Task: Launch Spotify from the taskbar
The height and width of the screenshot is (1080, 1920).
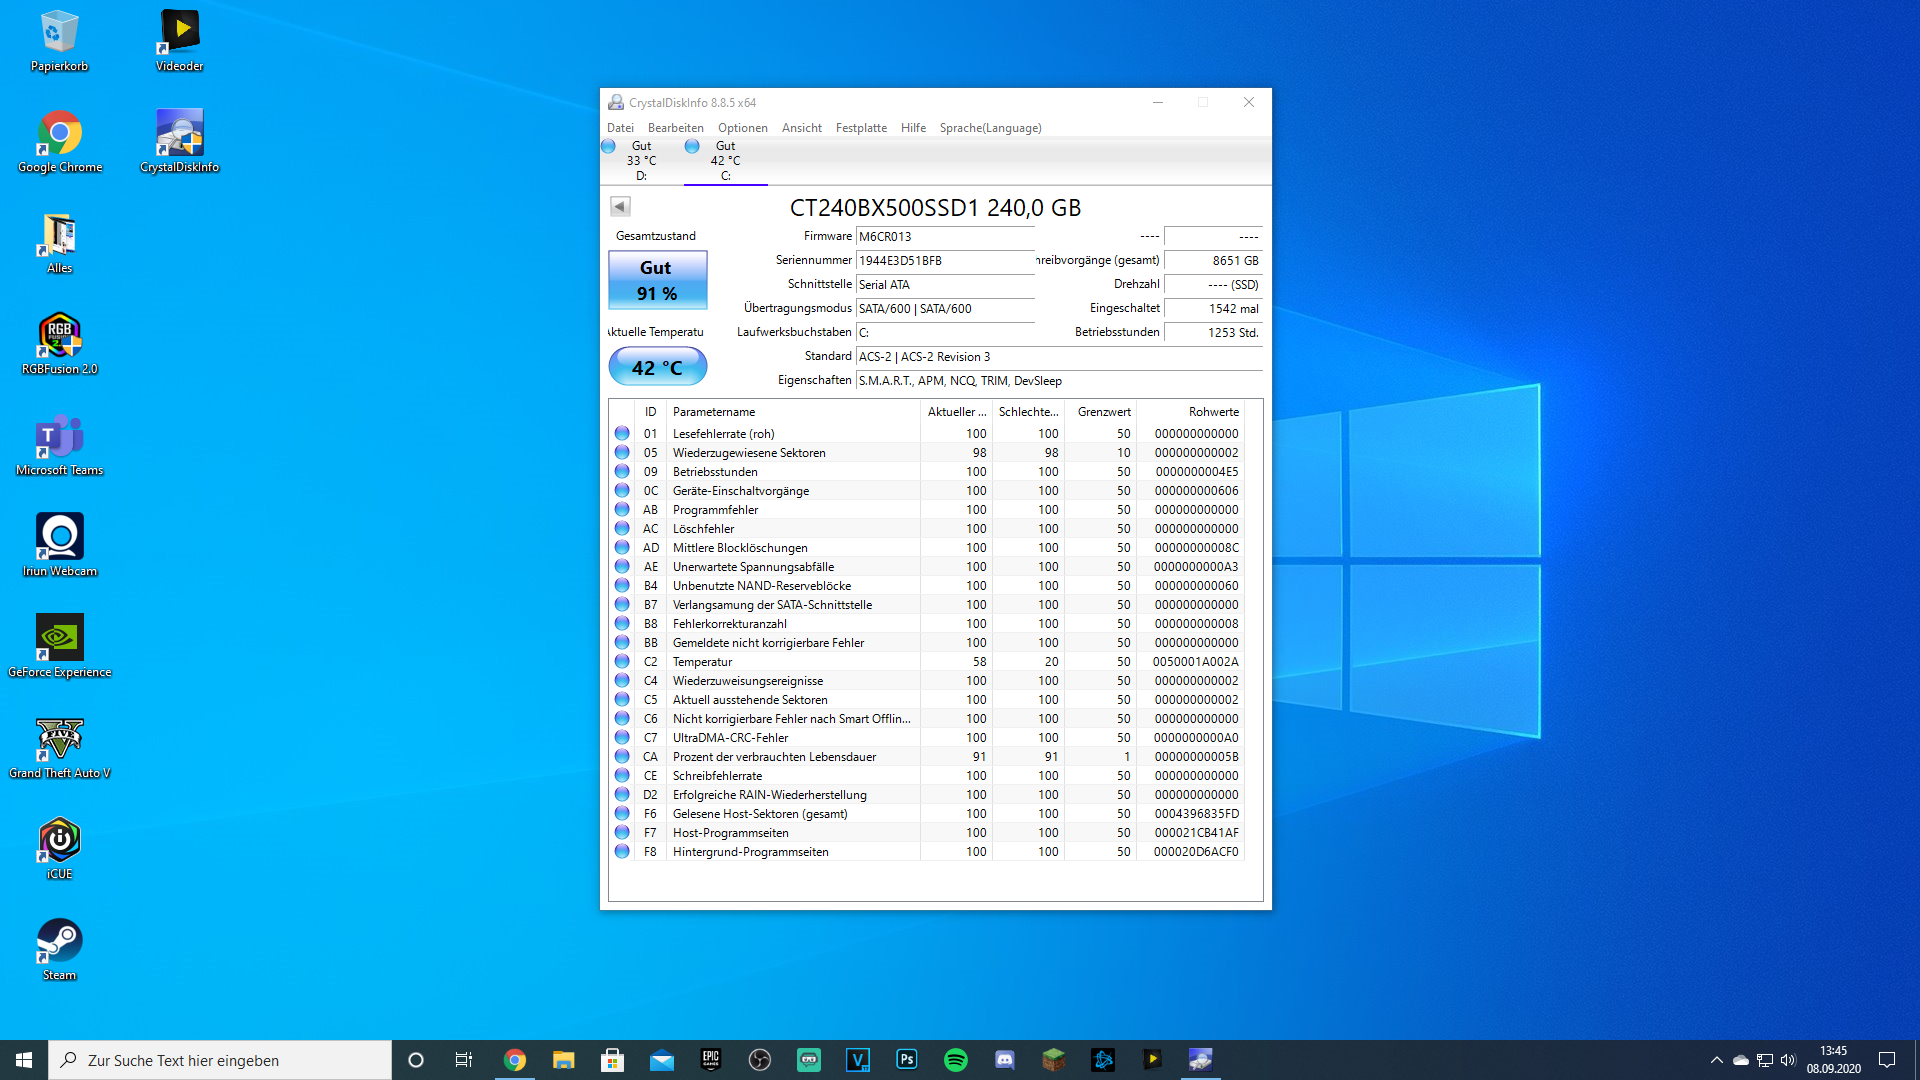Action: coord(955,1060)
